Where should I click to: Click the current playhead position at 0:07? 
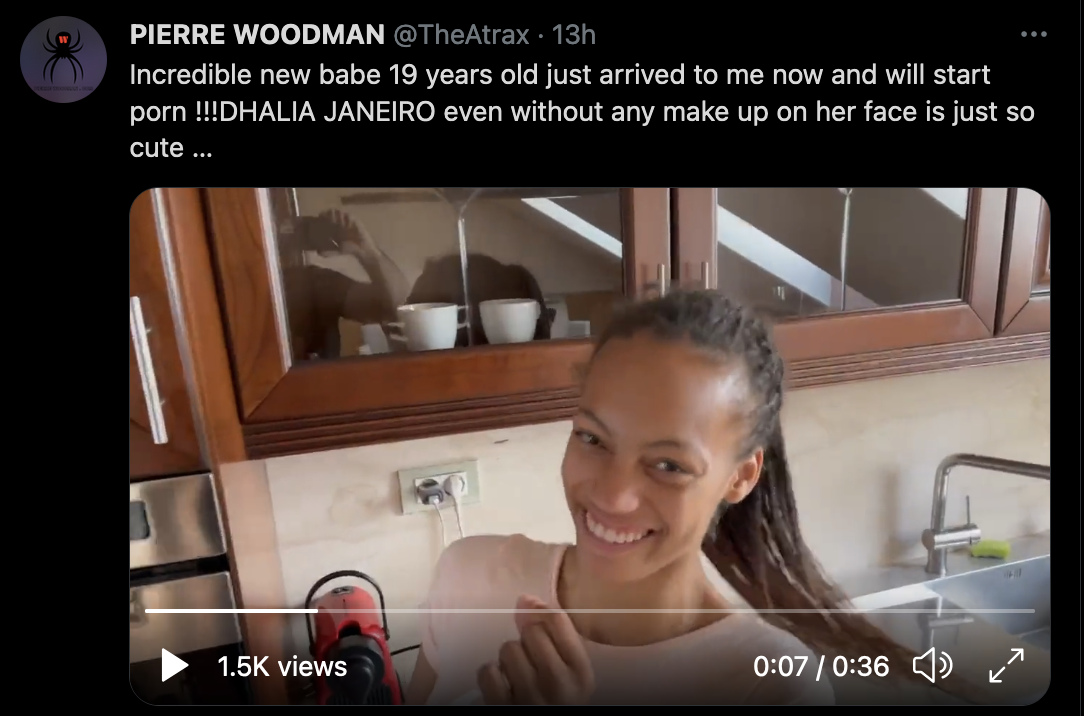click(317, 611)
